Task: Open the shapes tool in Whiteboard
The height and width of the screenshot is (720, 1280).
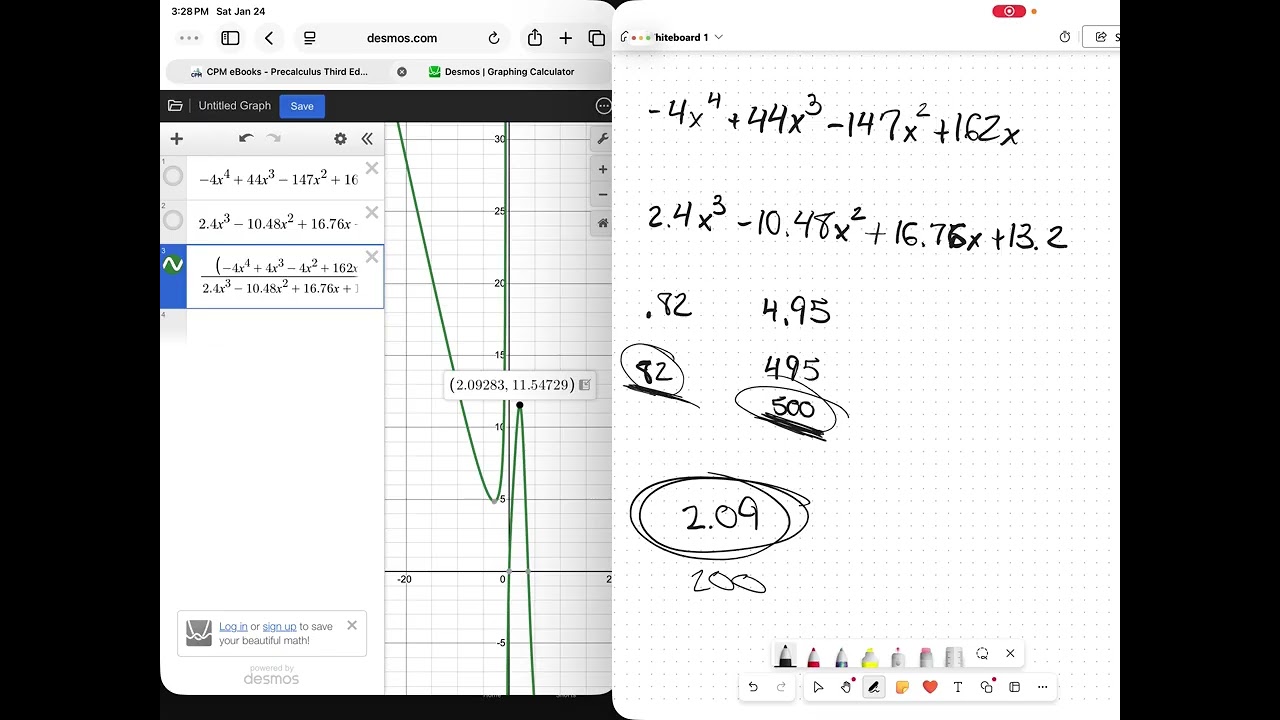Action: (987, 687)
